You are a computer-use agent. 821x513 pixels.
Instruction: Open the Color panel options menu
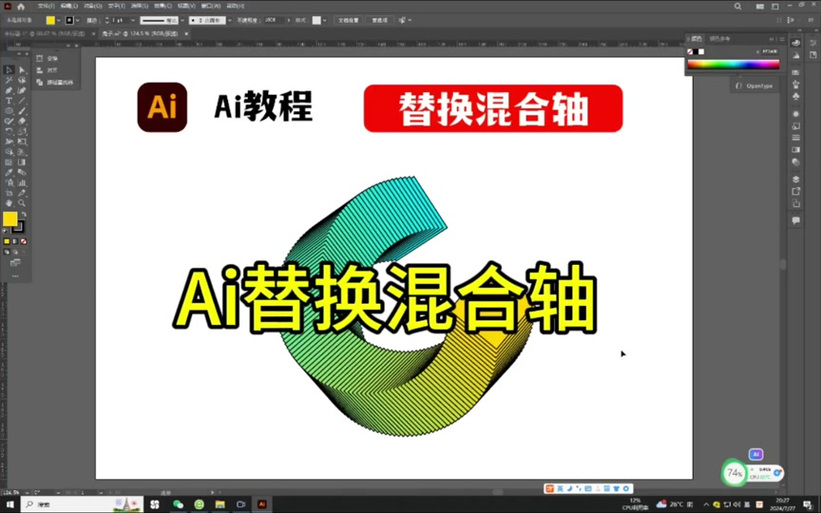(x=781, y=39)
